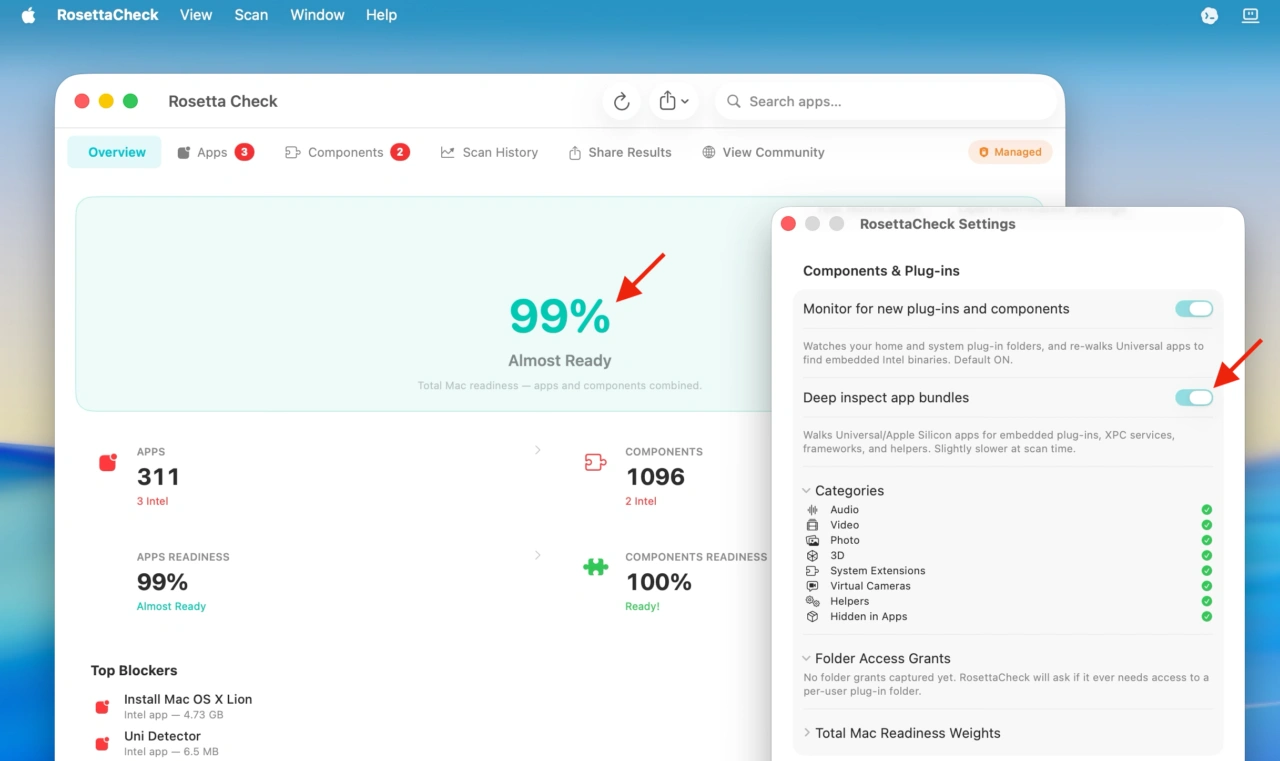
Task: Select the "Uni Detector" blocker name
Action: click(x=162, y=736)
